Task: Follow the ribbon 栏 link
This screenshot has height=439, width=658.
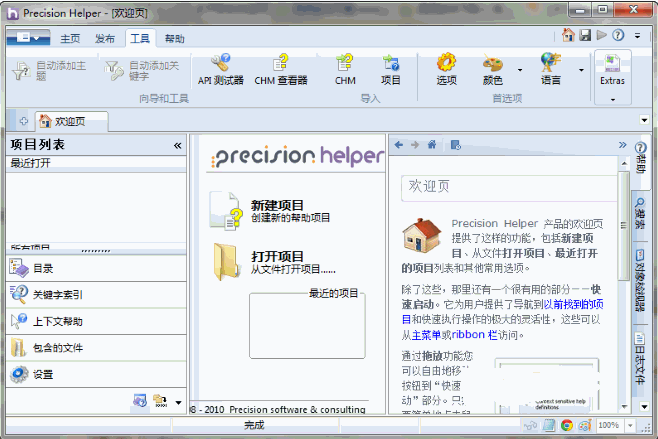Action: [x=474, y=335]
